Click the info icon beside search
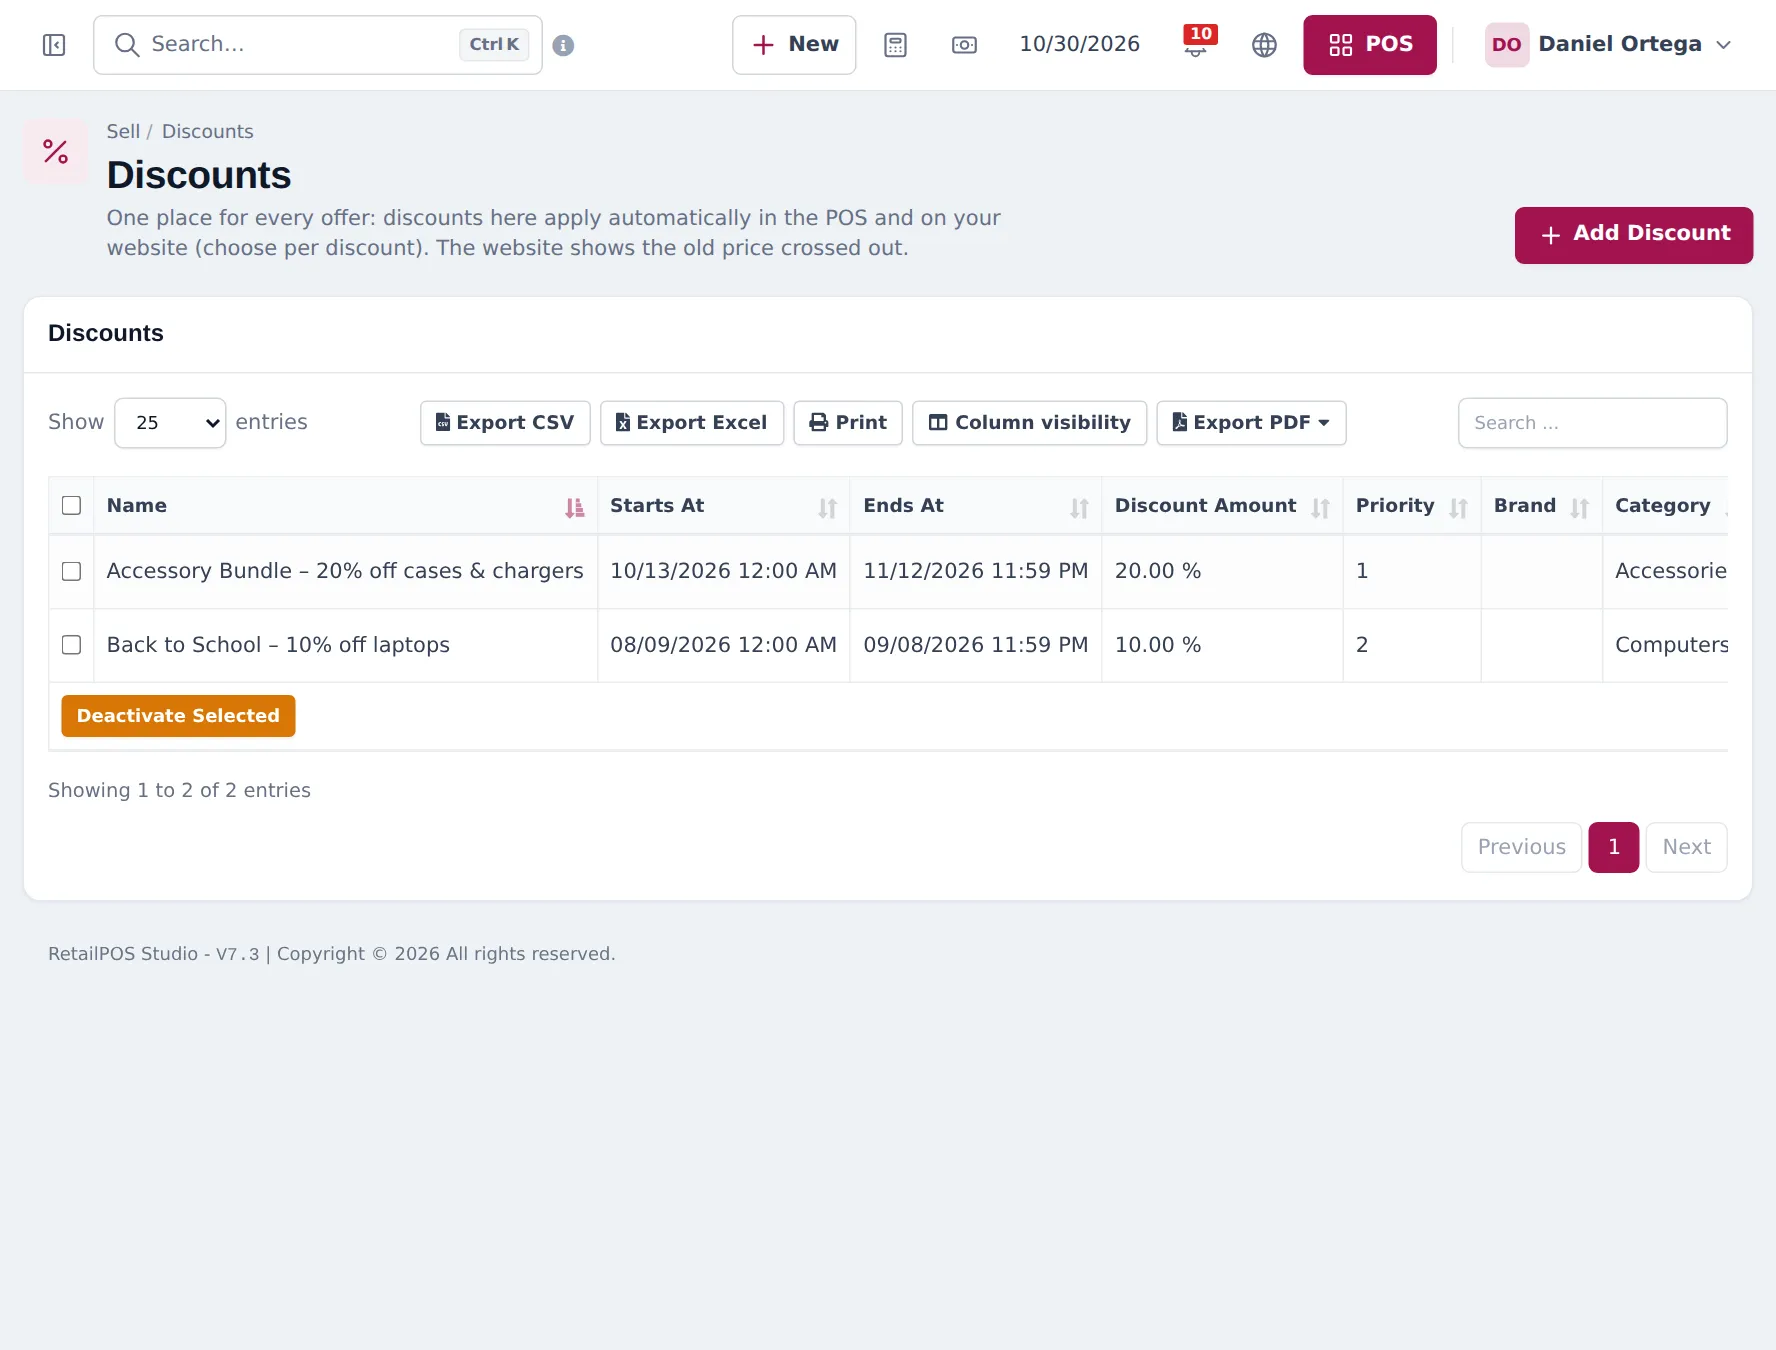The width and height of the screenshot is (1776, 1350). [x=563, y=45]
